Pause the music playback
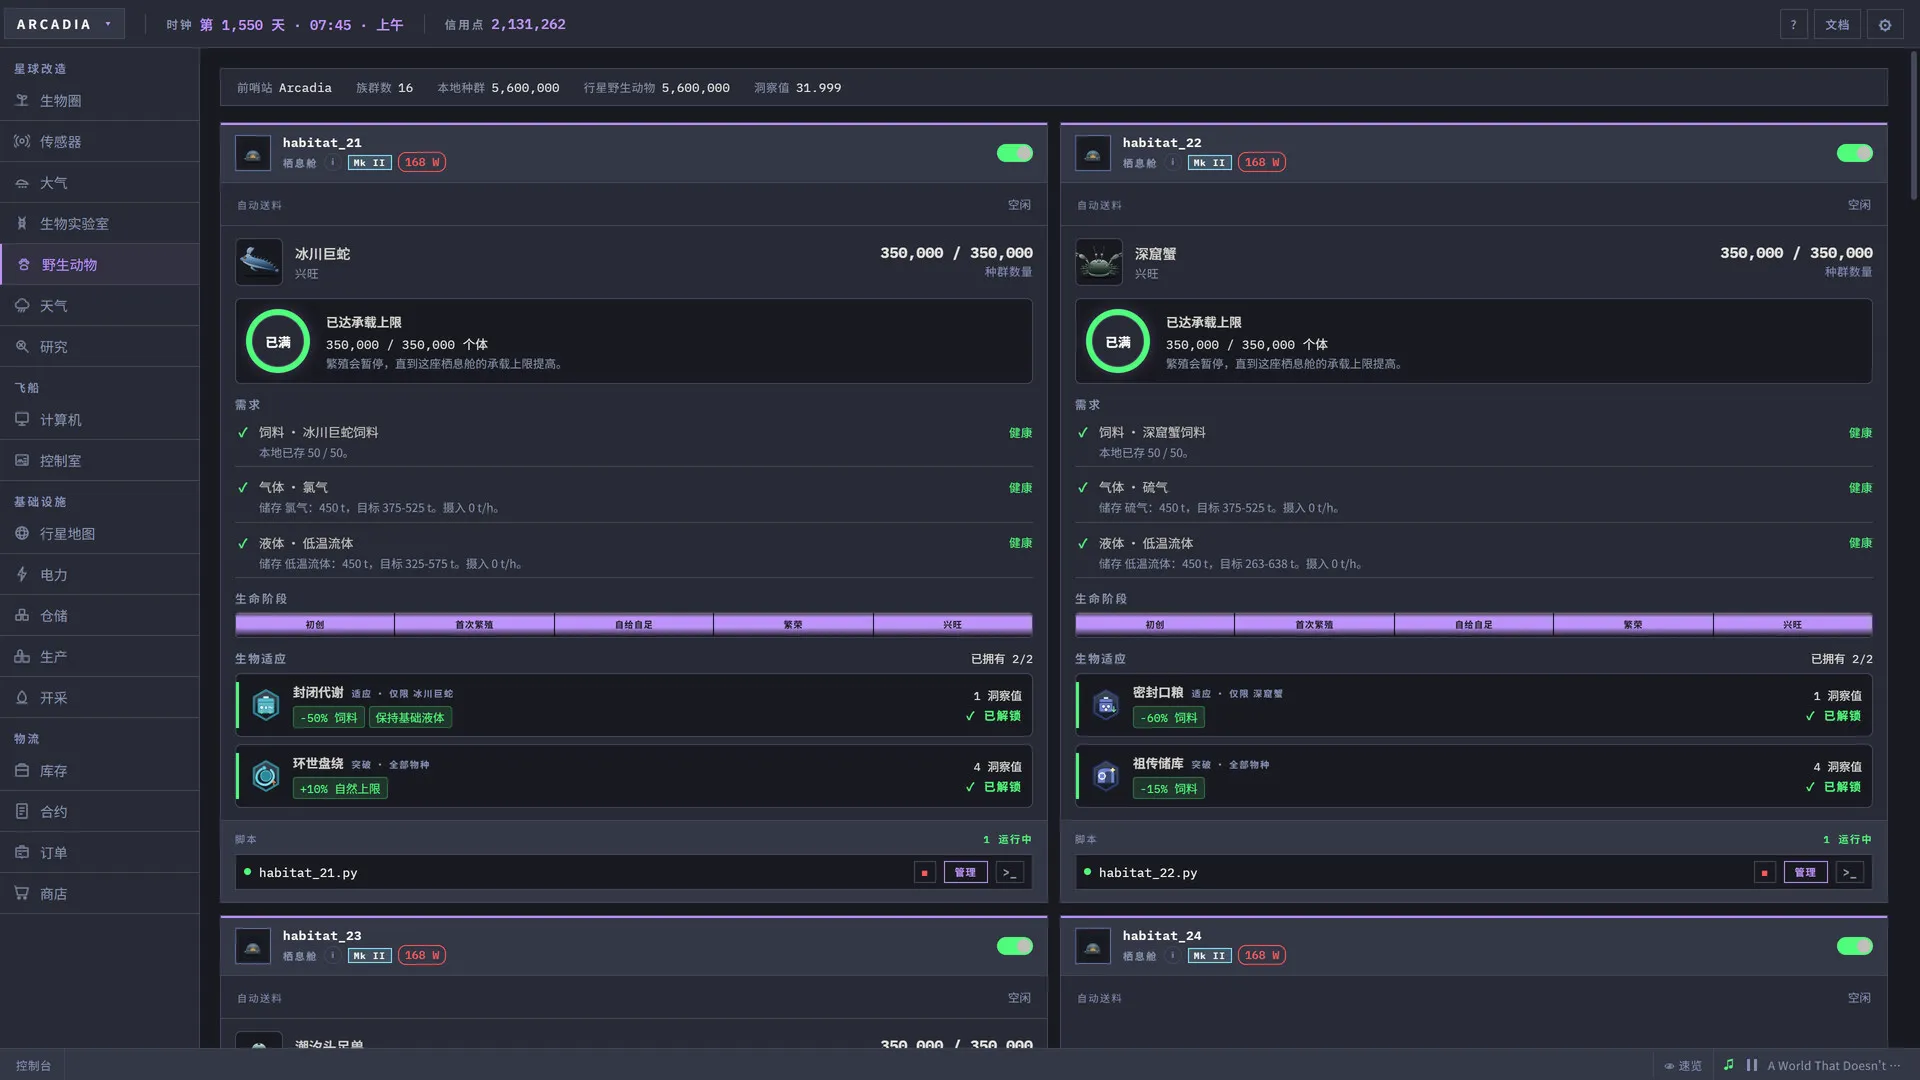The image size is (1920, 1080). [x=1752, y=1065]
